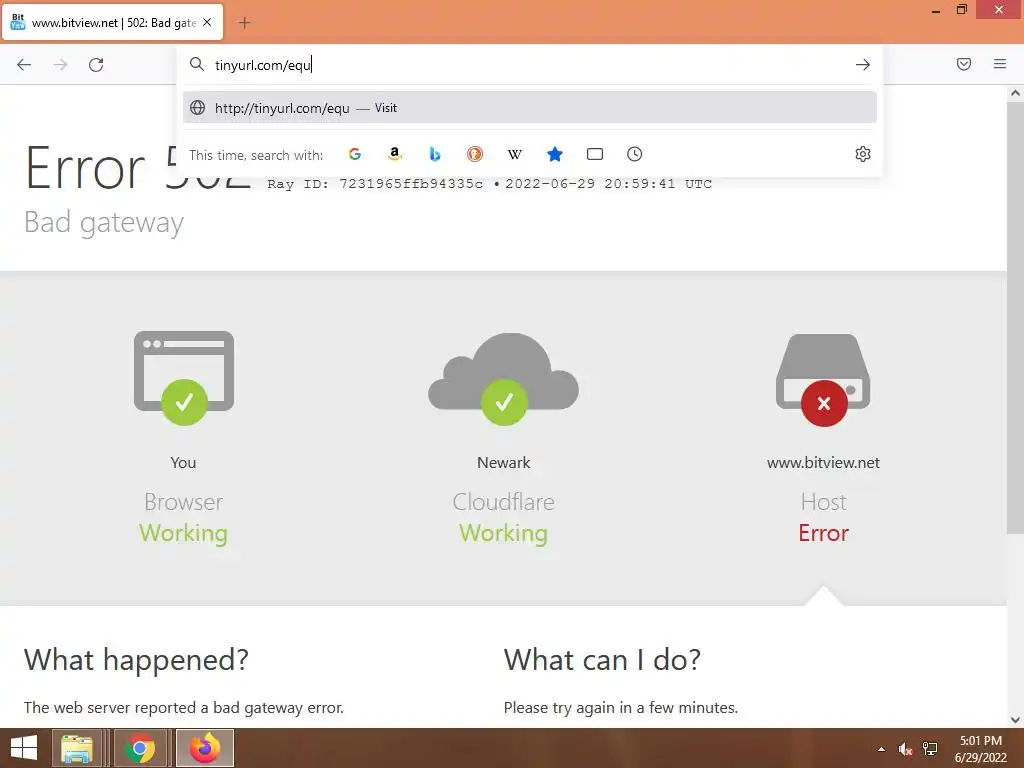Image resolution: width=1024 pixels, height=768 pixels.
Task: Click the address bar go arrow
Action: pyautogui.click(x=863, y=65)
